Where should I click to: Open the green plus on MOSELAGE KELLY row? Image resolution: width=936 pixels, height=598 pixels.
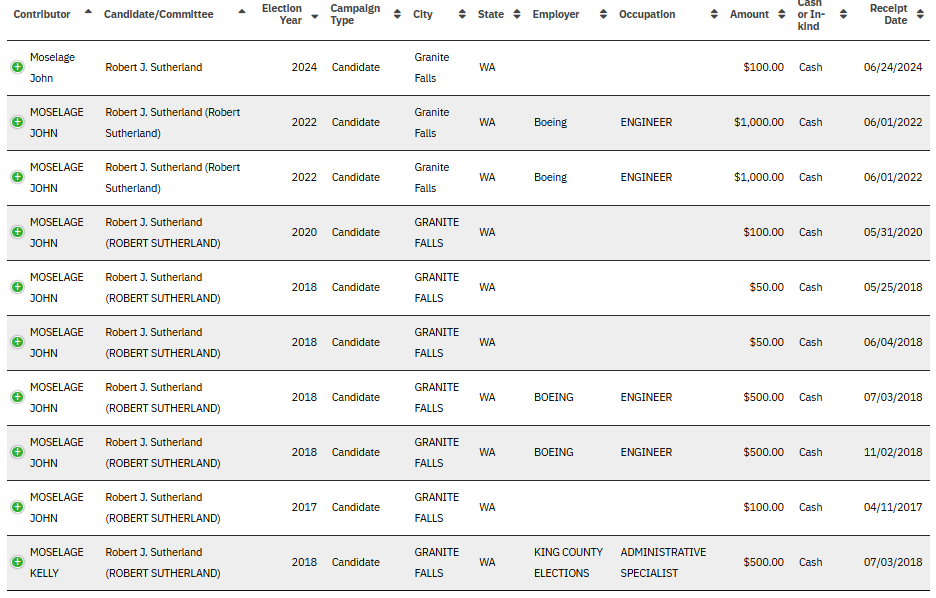(x=17, y=562)
